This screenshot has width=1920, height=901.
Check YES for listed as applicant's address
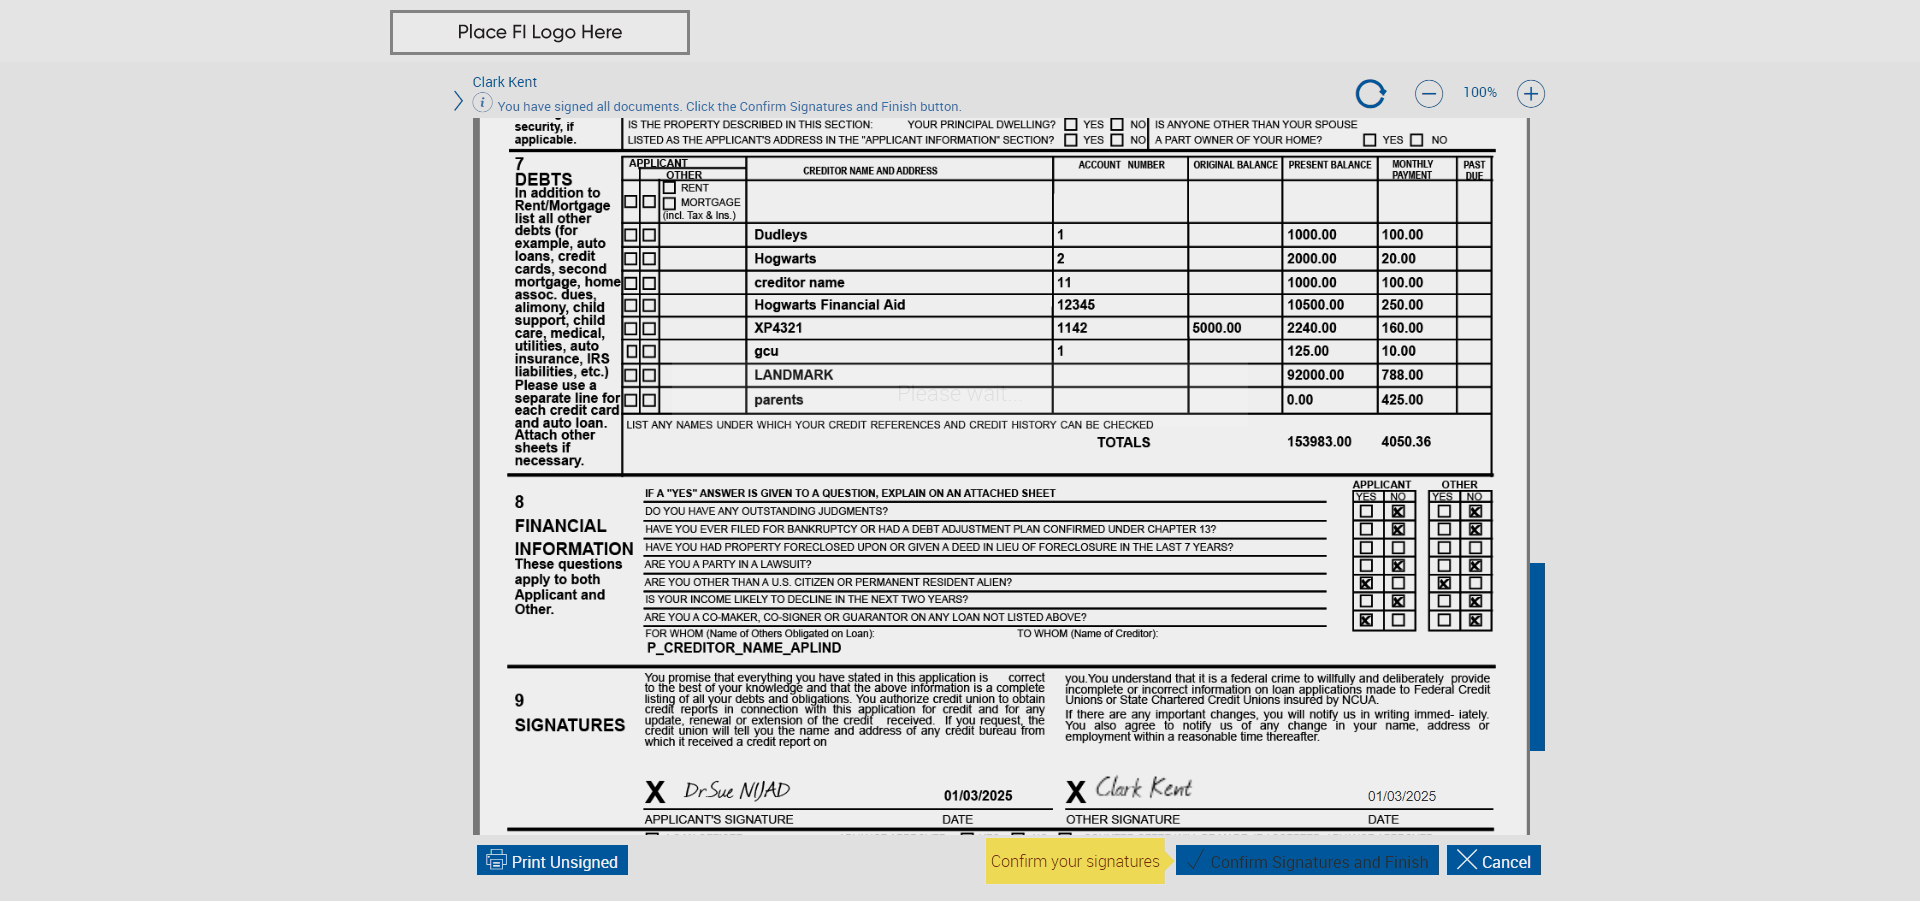pos(1071,140)
